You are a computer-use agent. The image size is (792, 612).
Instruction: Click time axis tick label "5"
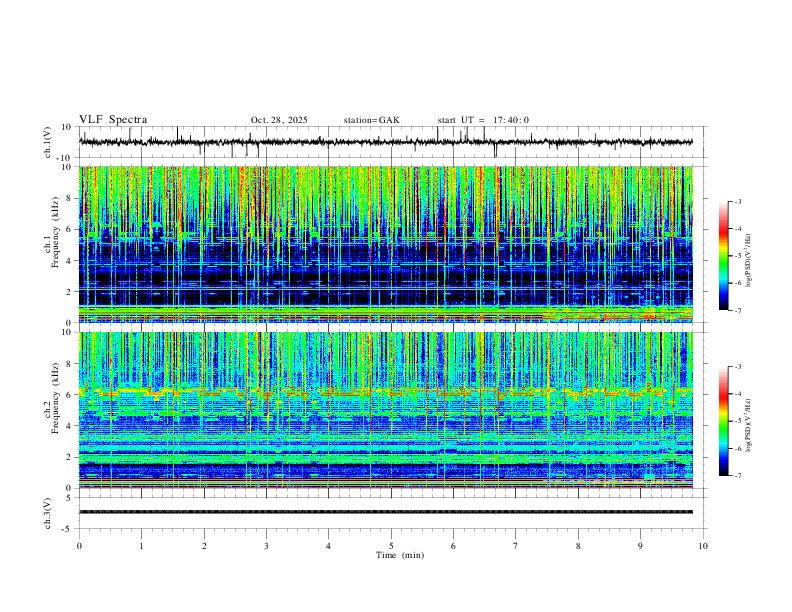pos(391,546)
